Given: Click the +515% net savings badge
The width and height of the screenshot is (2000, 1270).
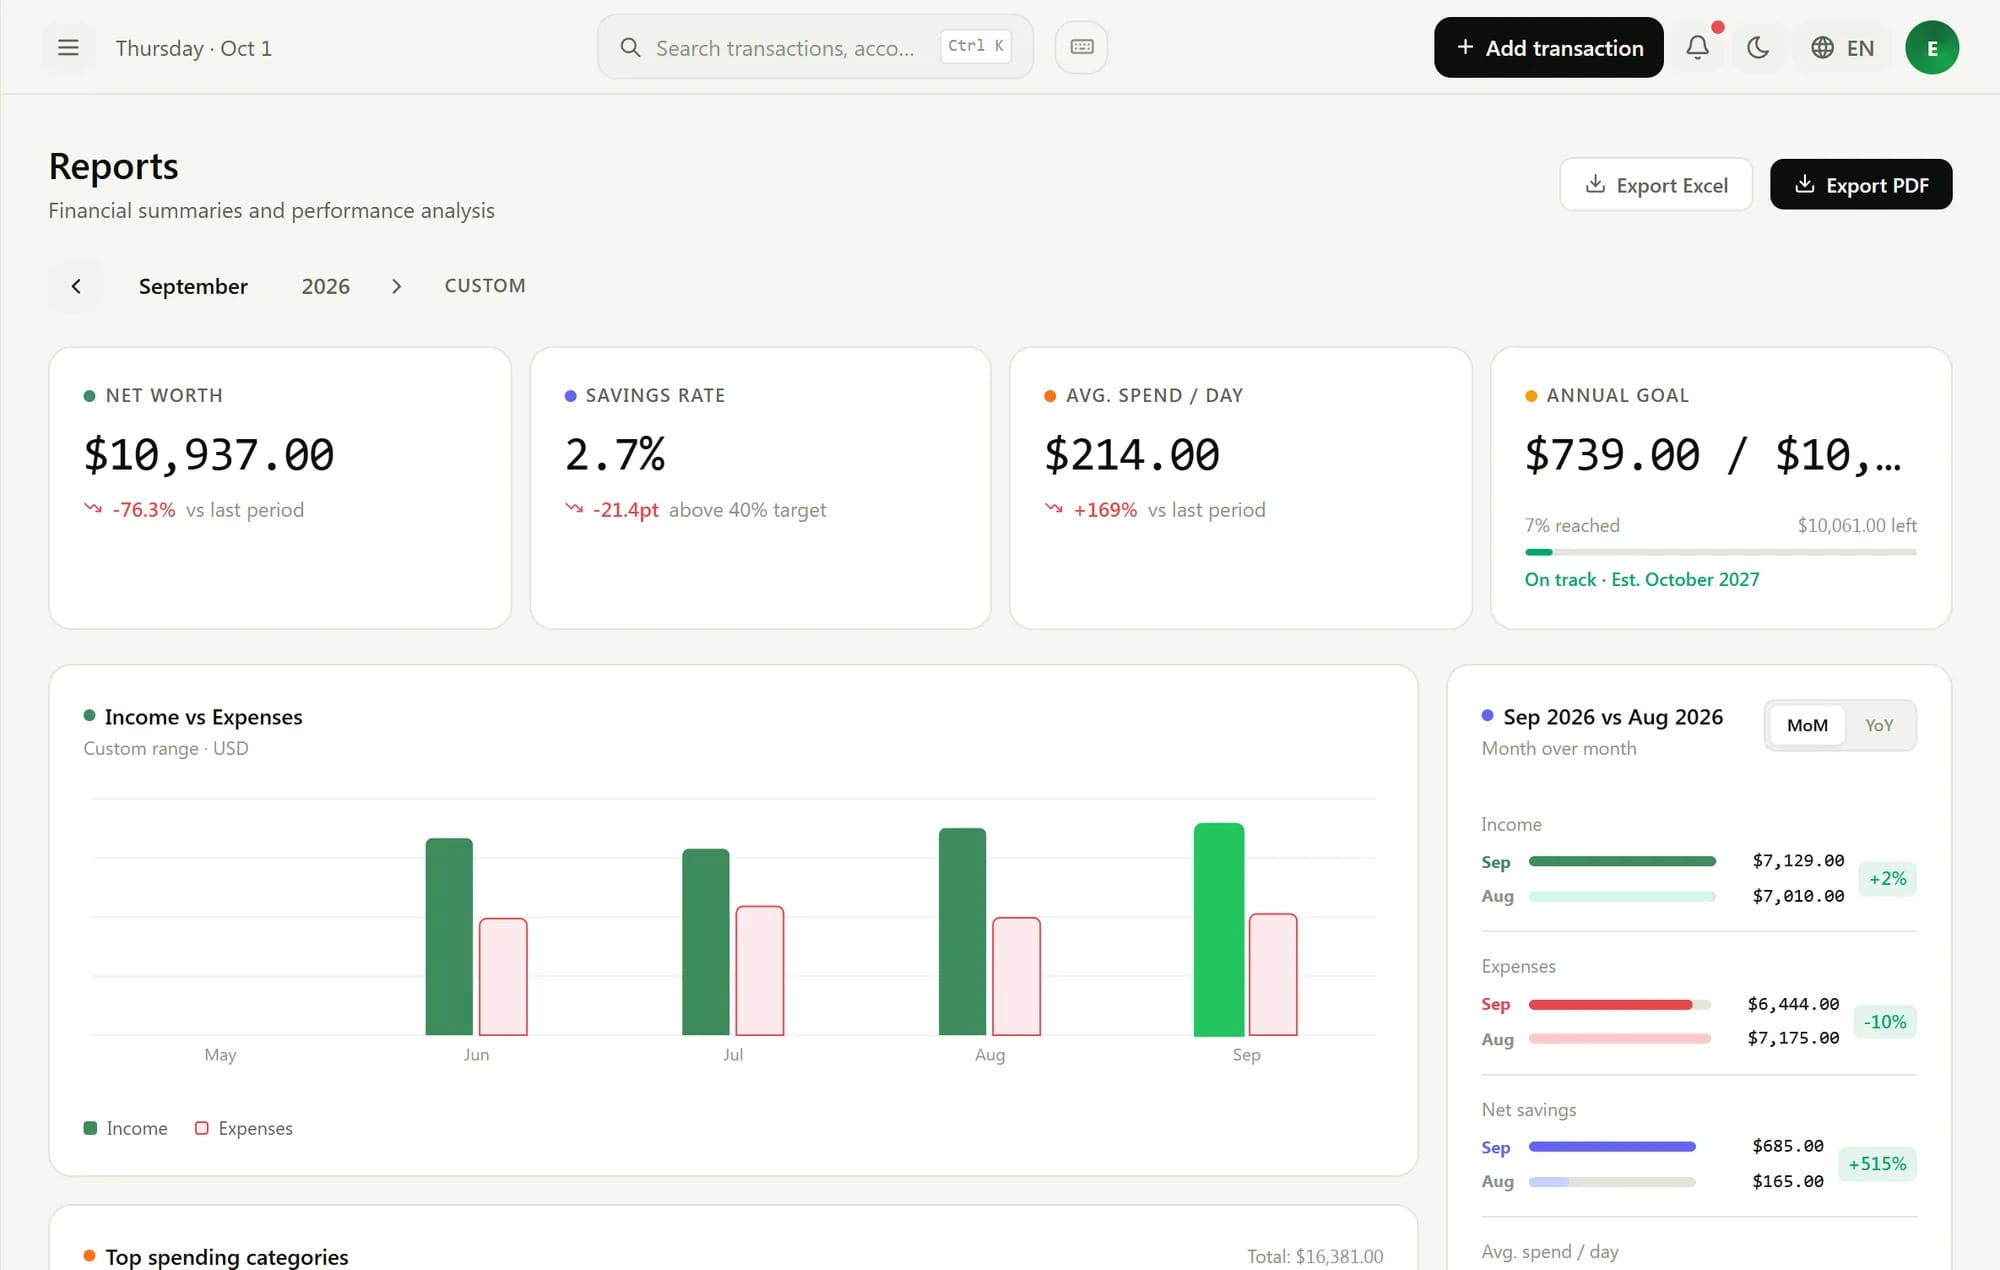Looking at the screenshot, I should pyautogui.click(x=1877, y=1164).
